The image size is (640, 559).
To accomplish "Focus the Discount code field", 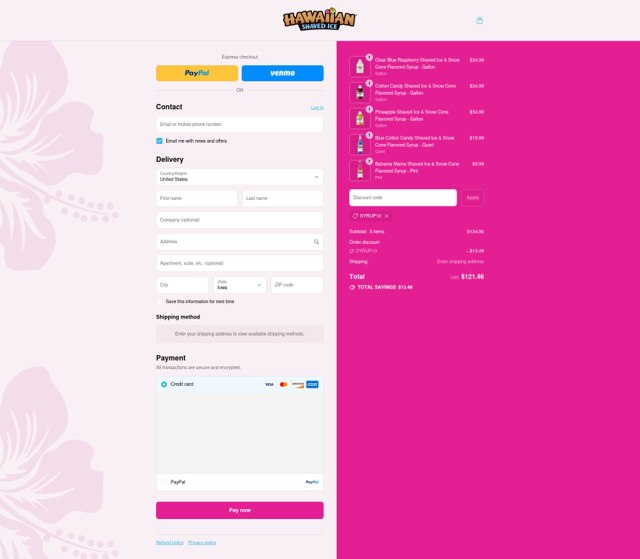I will coord(403,197).
